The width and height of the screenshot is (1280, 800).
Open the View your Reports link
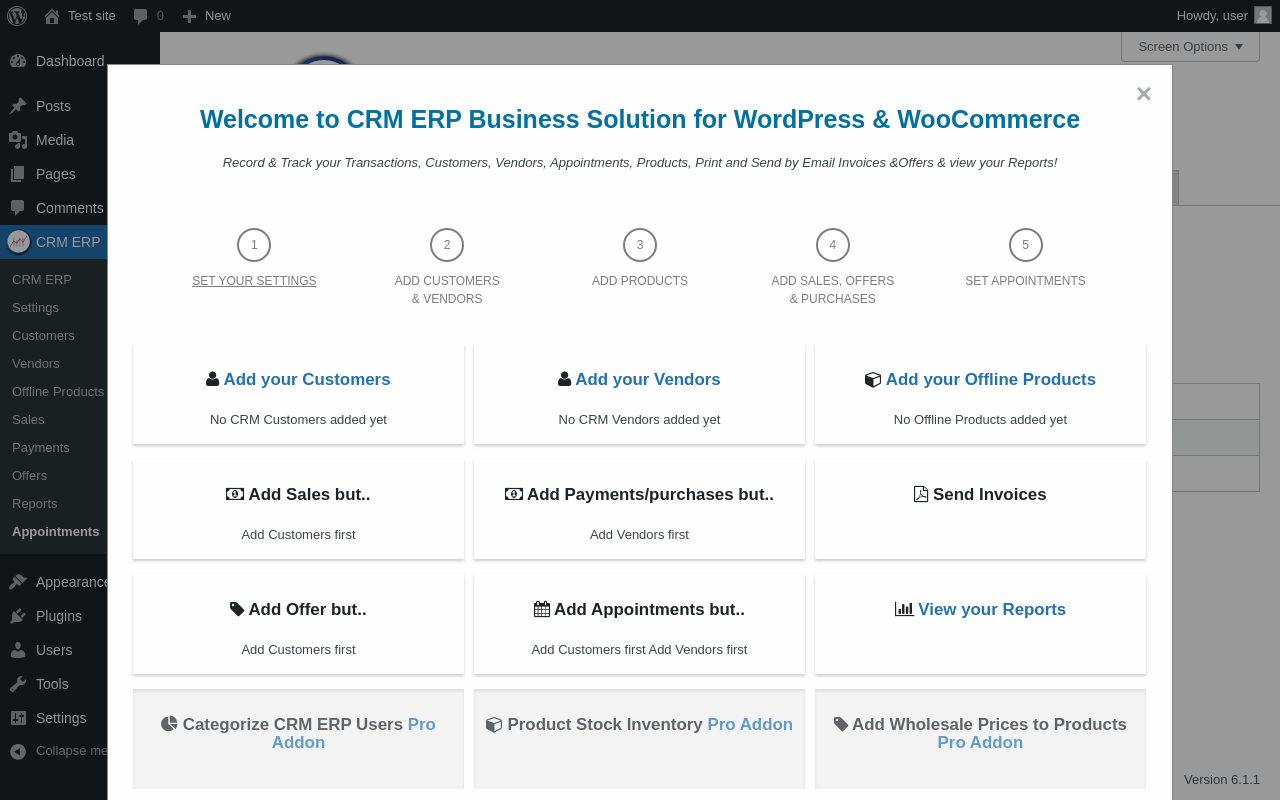(x=991, y=610)
